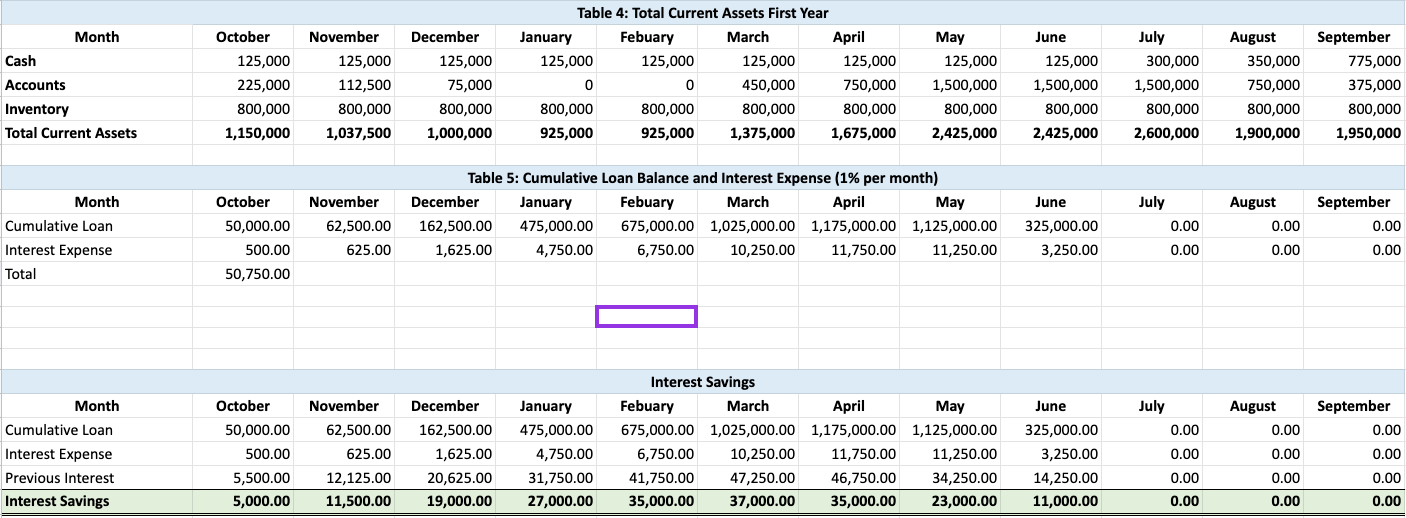Select November Interest Savings 11,500.00

click(358, 501)
